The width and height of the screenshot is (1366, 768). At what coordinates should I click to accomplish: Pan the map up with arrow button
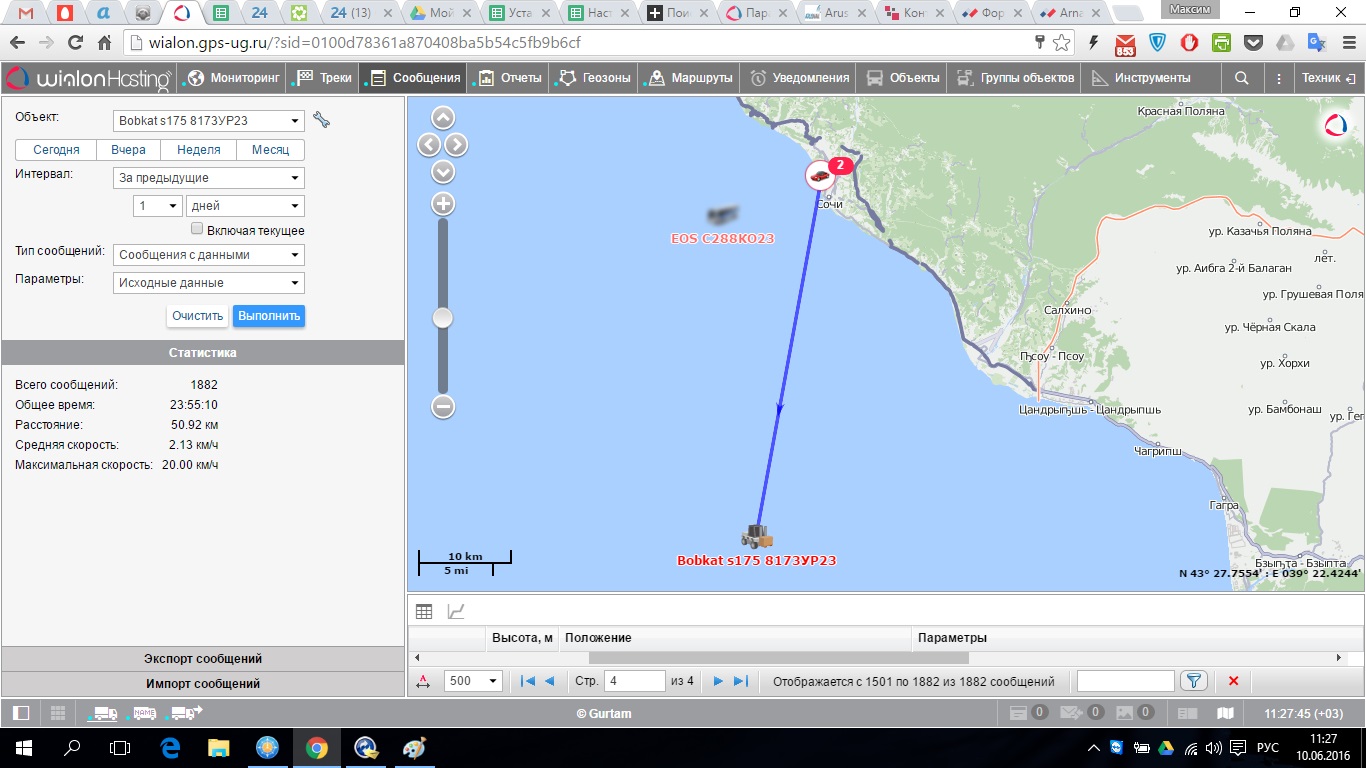[442, 118]
